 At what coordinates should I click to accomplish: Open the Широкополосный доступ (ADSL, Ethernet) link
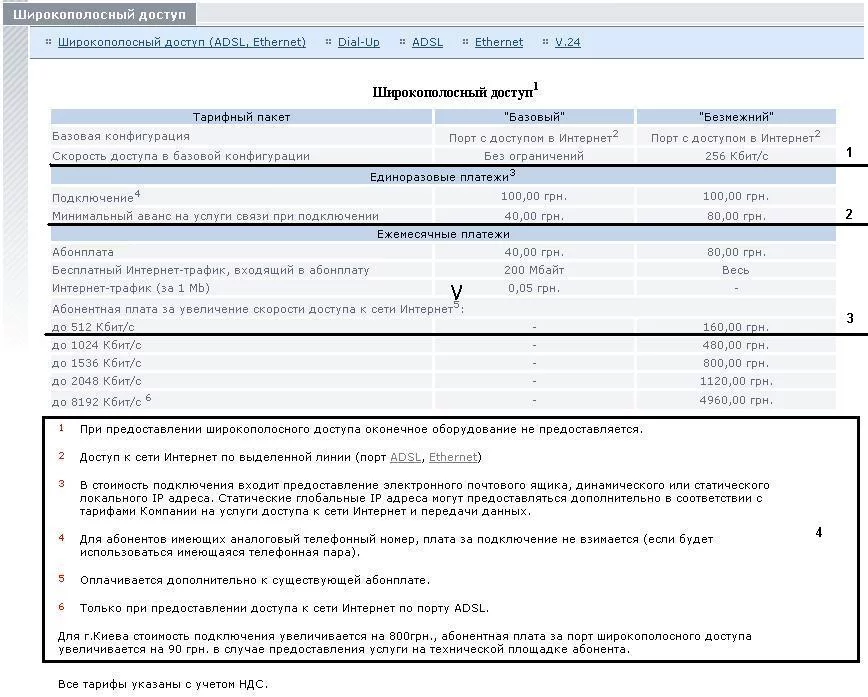coord(182,42)
